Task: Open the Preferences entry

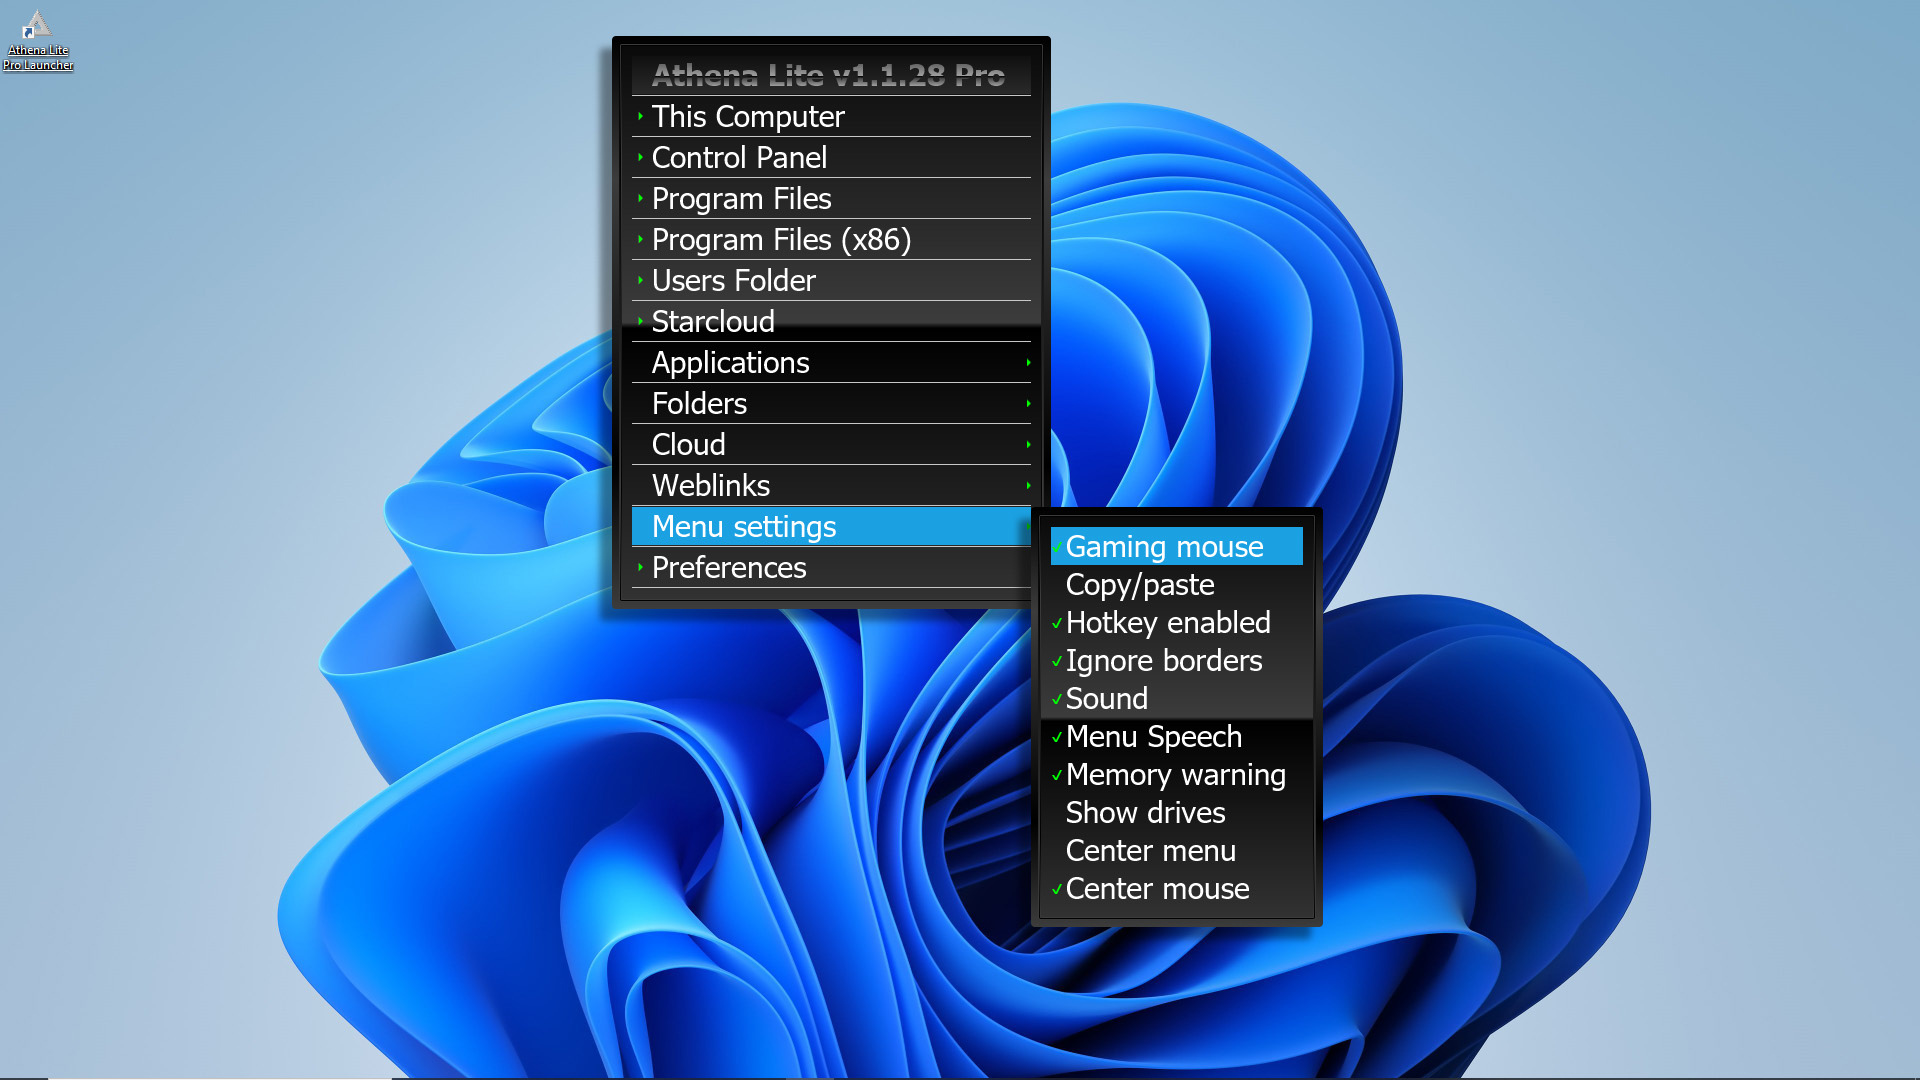Action: pyautogui.click(x=728, y=568)
